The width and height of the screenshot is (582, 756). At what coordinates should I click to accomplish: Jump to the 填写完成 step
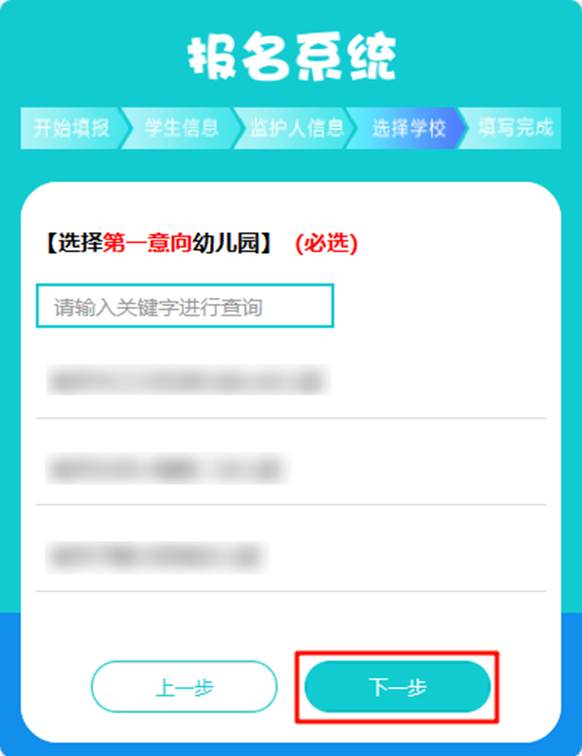coord(514,128)
